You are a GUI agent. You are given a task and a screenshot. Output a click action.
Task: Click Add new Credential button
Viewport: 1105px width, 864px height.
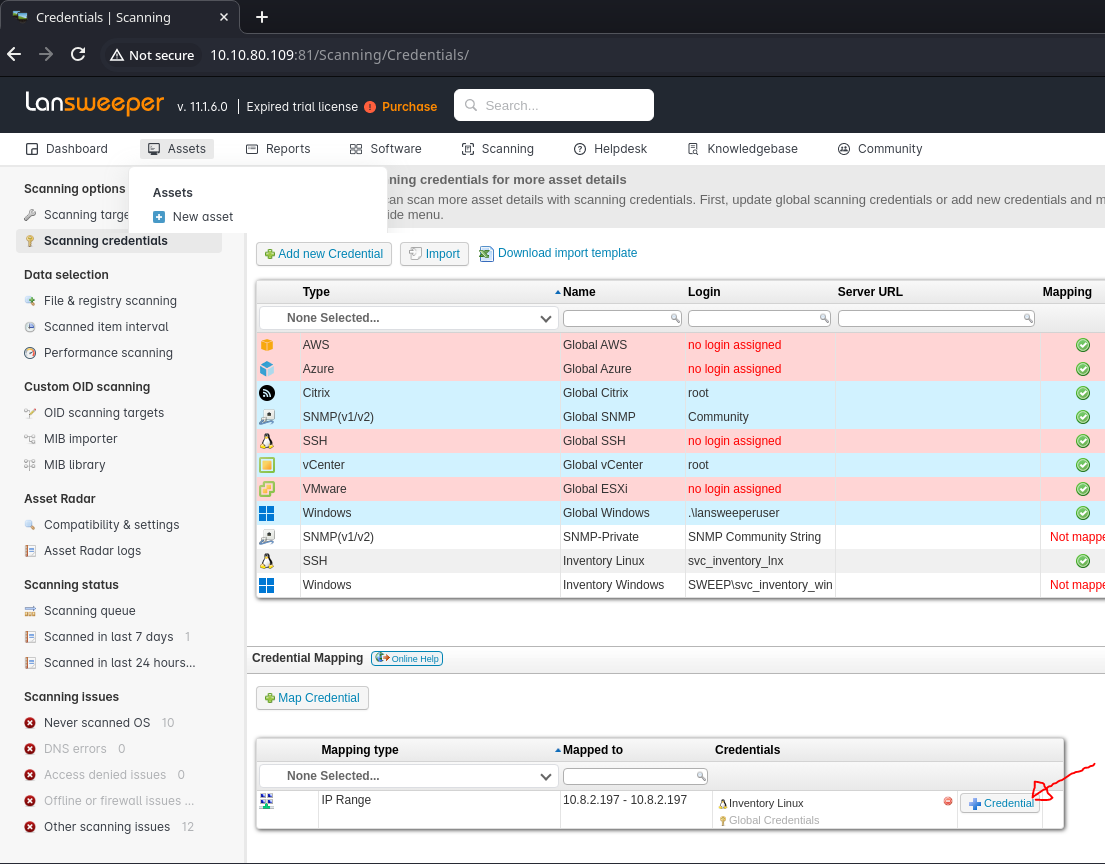coord(324,254)
